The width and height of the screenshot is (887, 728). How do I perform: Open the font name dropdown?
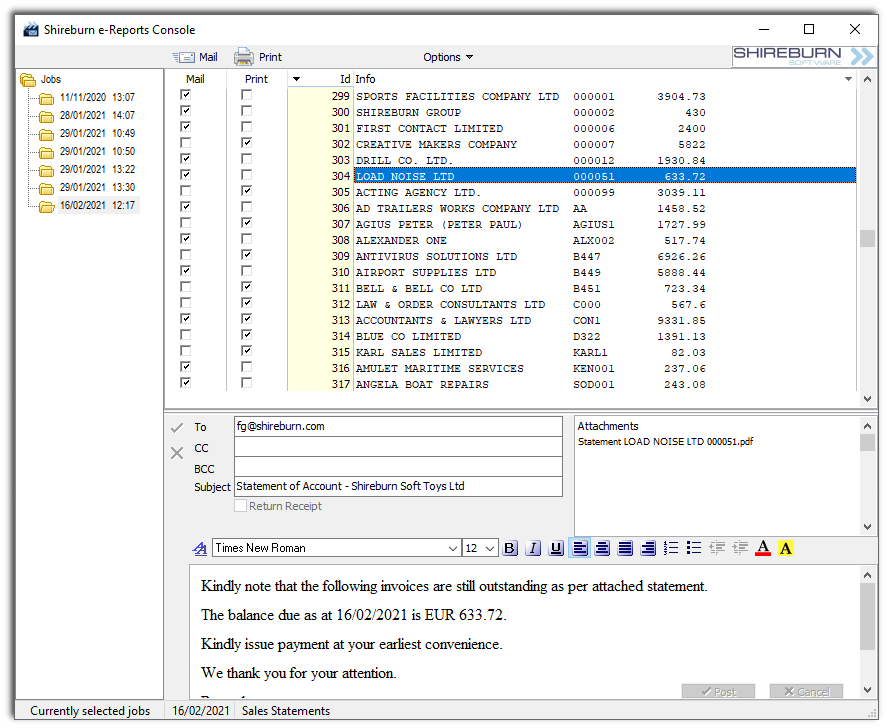click(453, 548)
